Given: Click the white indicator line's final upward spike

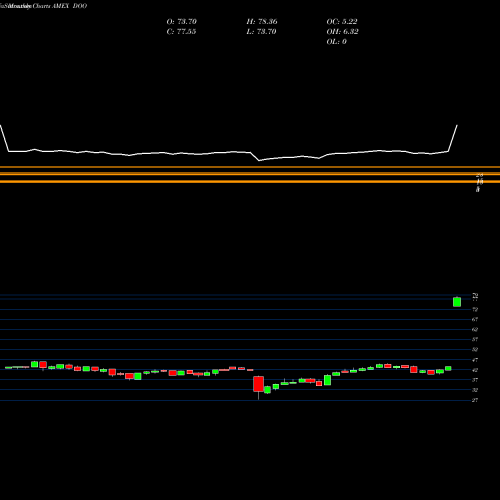Looking at the screenshot, I should click(x=453, y=138).
